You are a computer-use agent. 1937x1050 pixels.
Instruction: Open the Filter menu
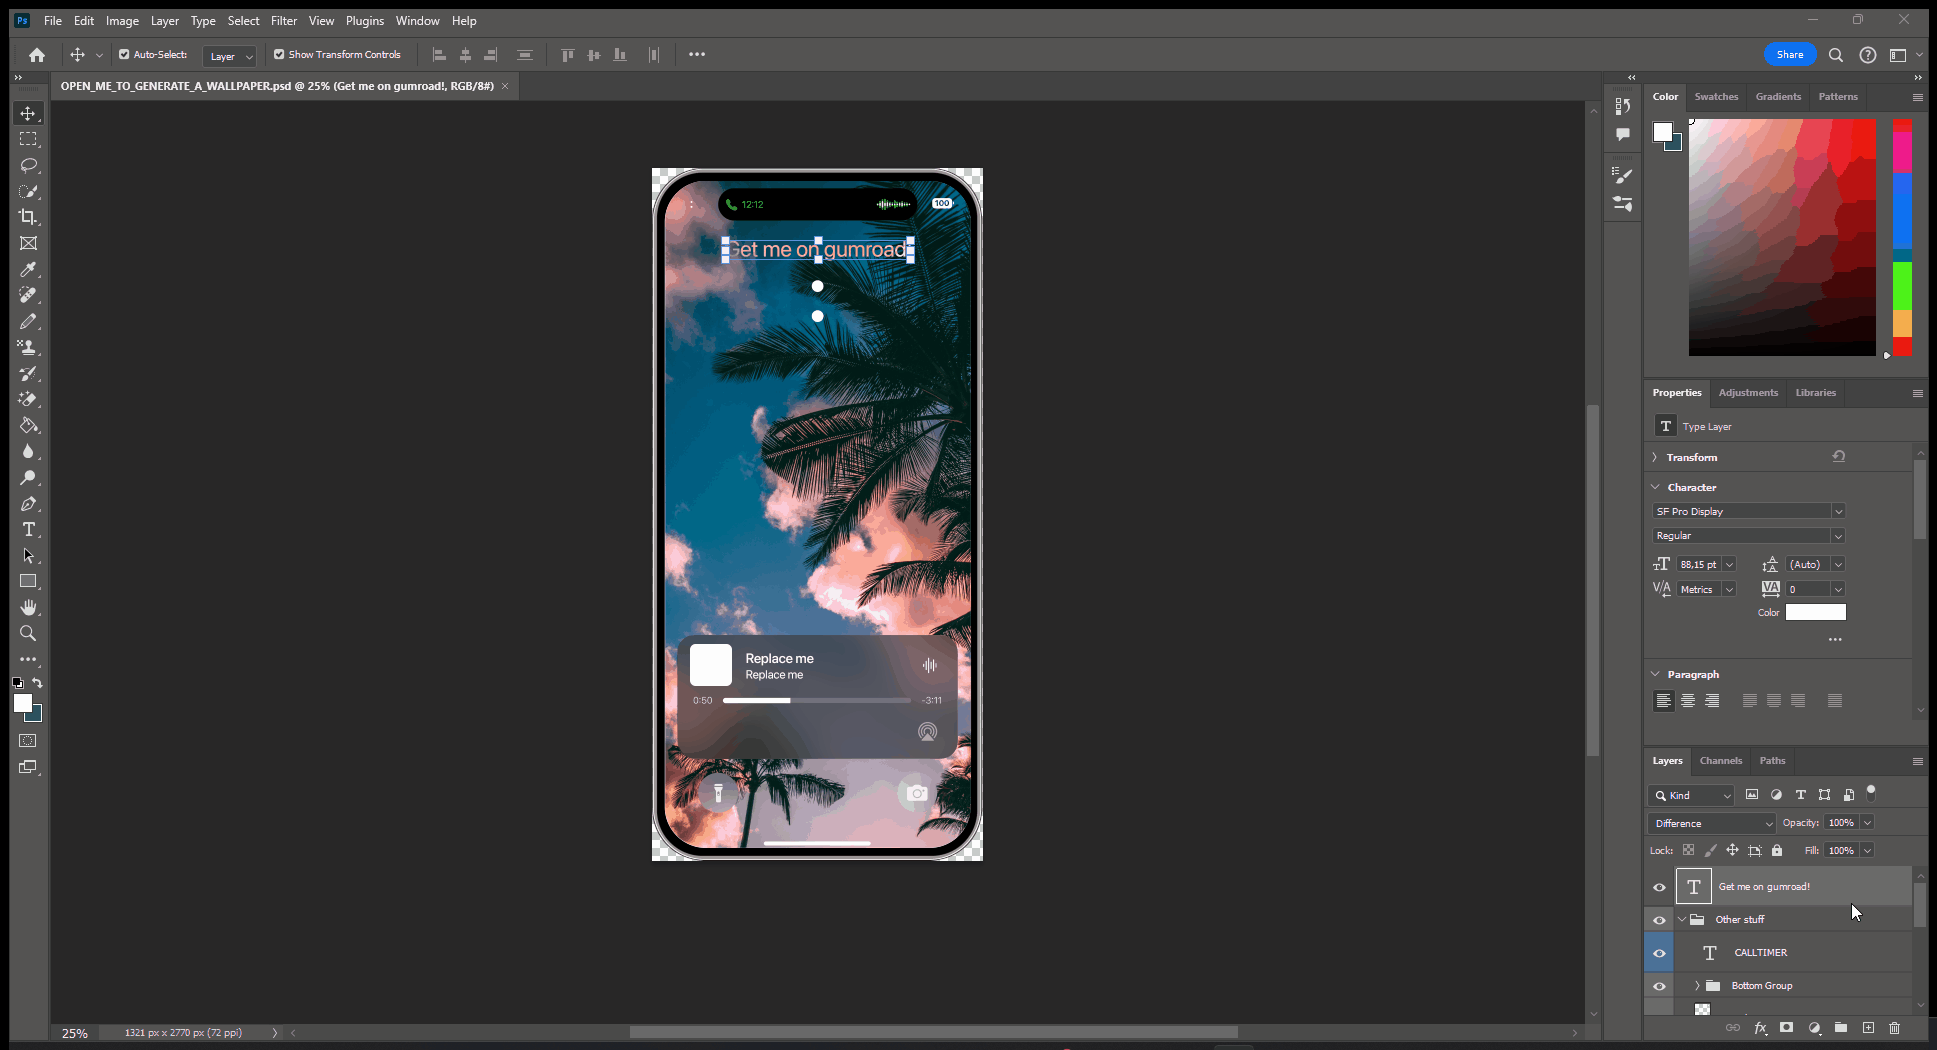284,21
